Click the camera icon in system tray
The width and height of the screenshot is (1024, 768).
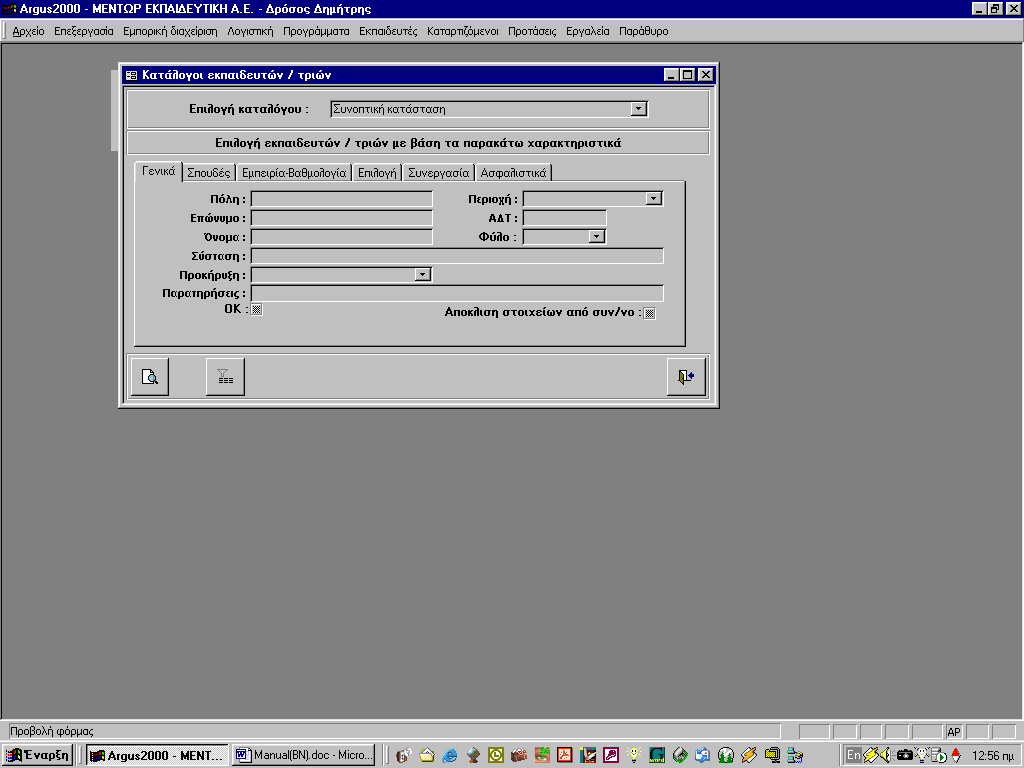[x=904, y=755]
